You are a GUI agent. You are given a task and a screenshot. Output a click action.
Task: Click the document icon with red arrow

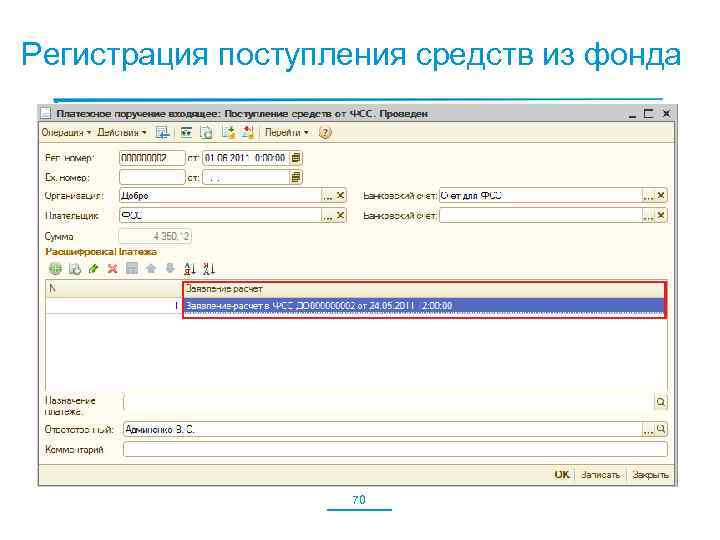[248, 133]
